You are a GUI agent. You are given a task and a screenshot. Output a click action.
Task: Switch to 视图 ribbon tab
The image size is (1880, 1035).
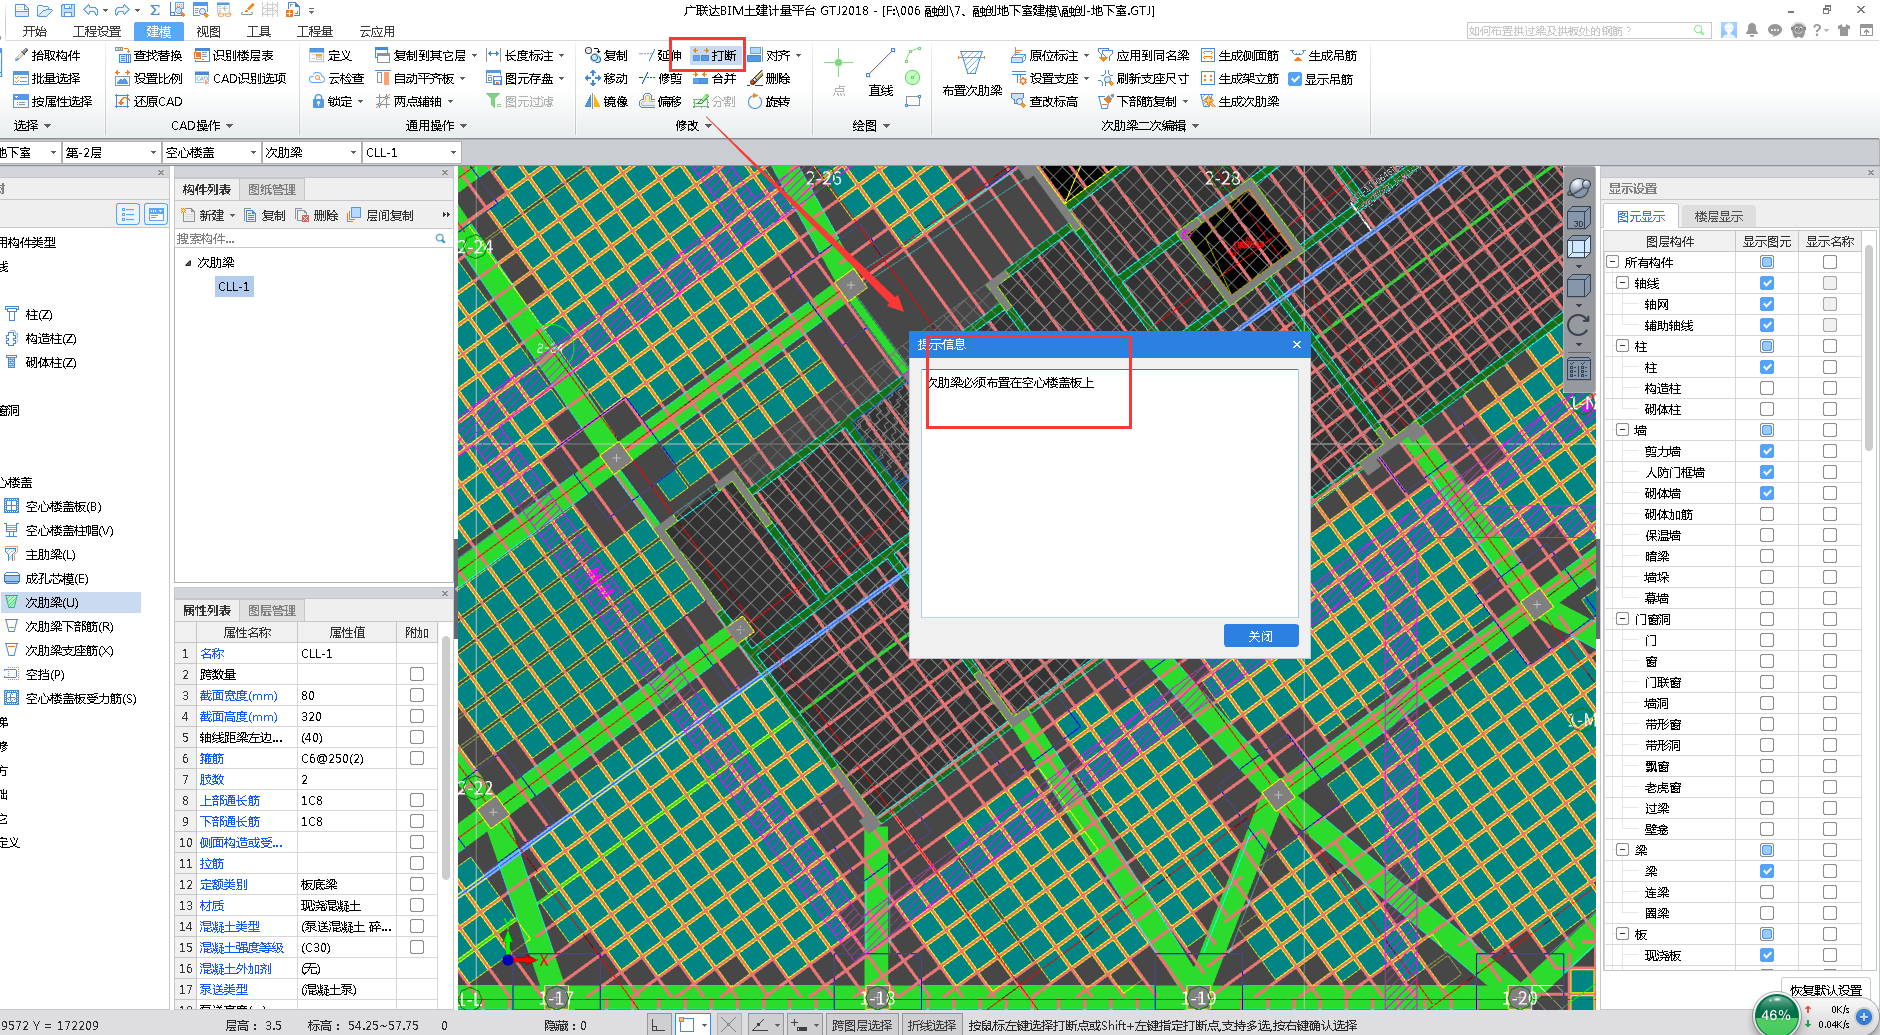[209, 31]
